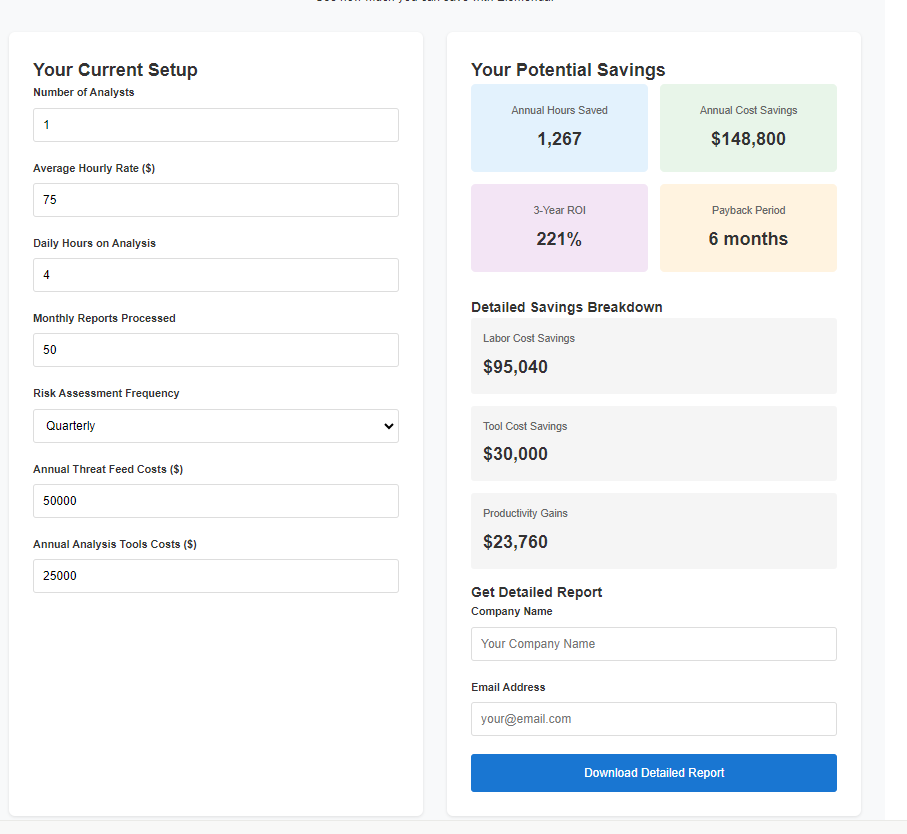Click the Number of Analysts input field
Screen dimensions: 907x834
coord(215,125)
